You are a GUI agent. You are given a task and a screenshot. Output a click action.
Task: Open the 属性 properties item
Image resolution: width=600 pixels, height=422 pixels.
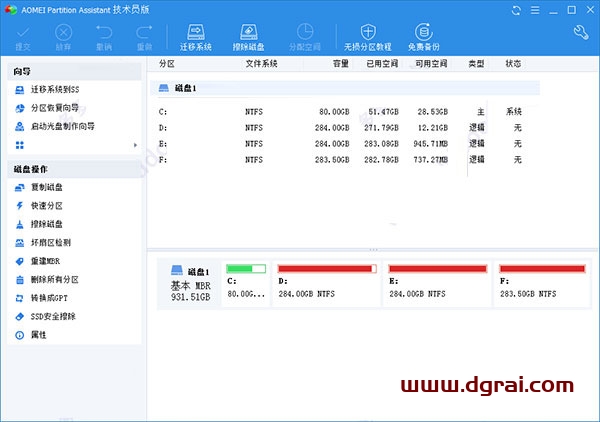(38, 335)
